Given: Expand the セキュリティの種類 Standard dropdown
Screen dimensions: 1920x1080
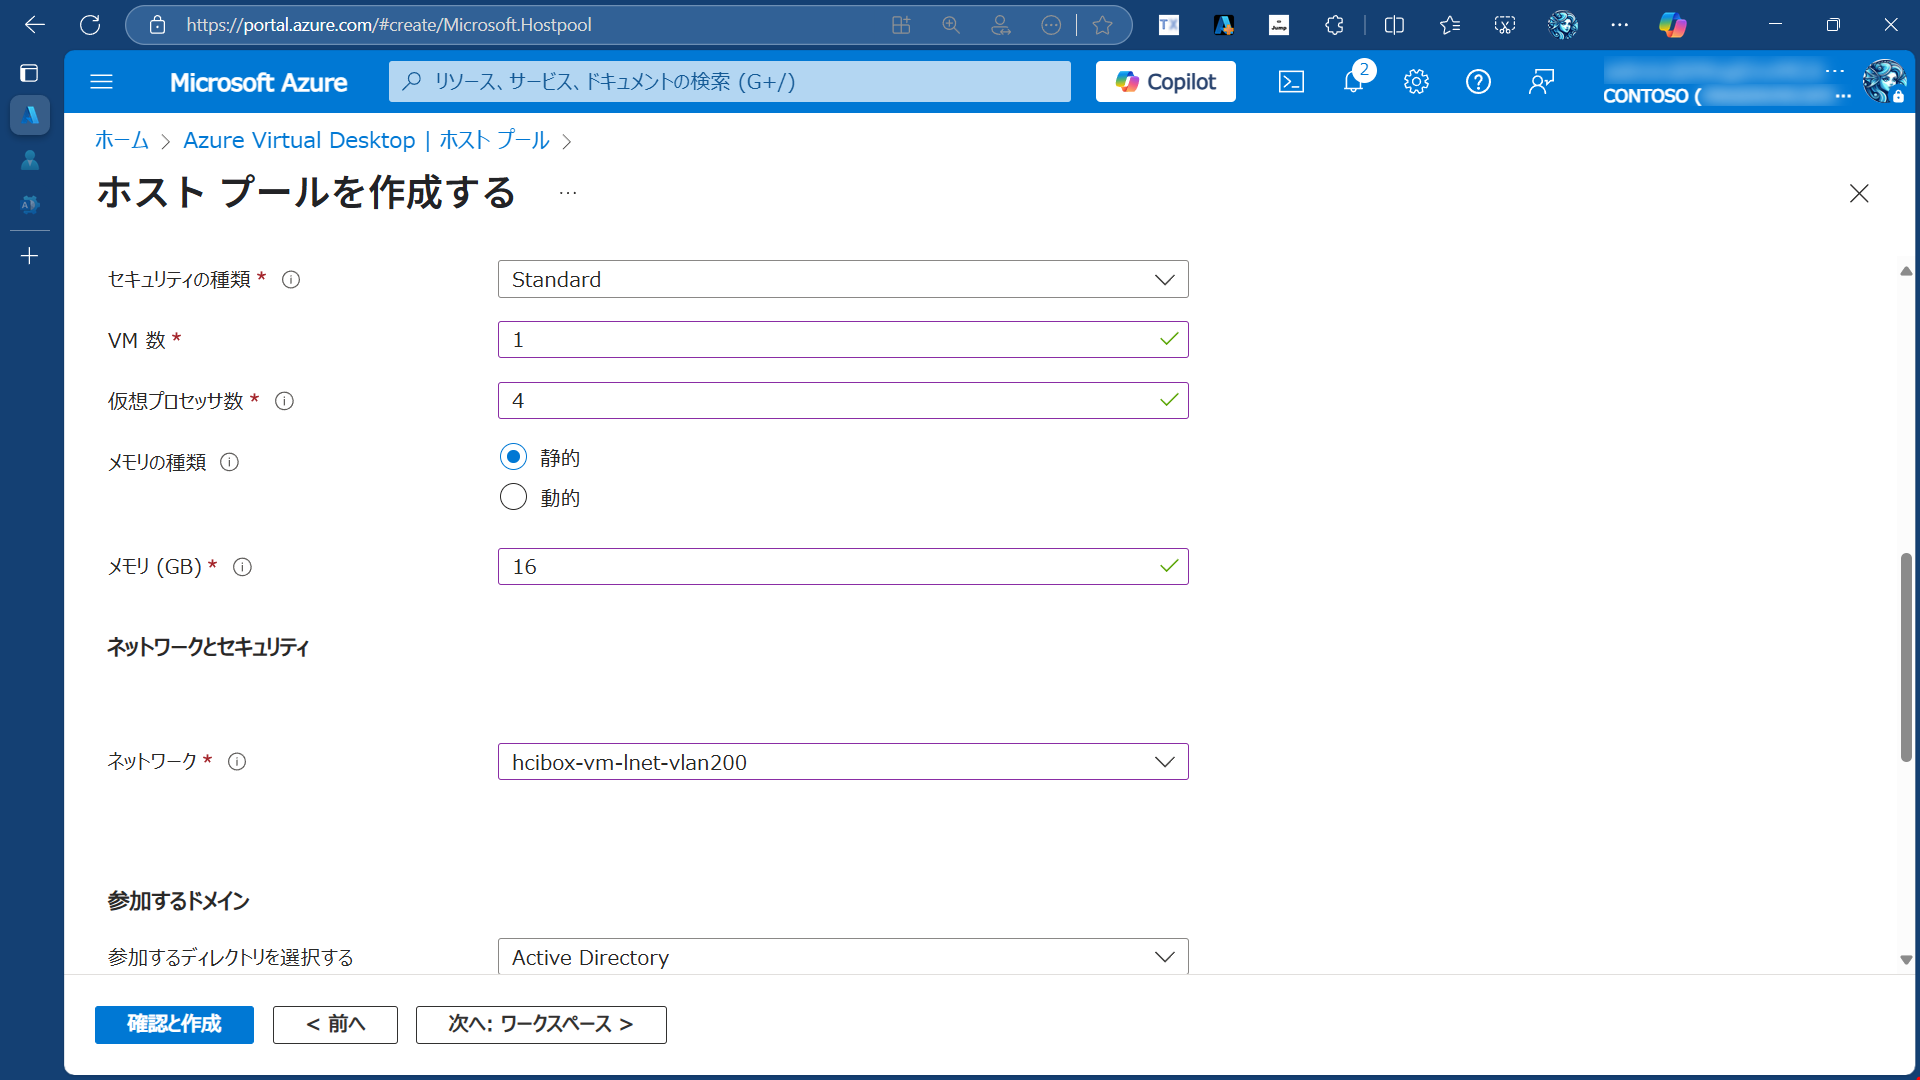Looking at the screenshot, I should tap(842, 280).
